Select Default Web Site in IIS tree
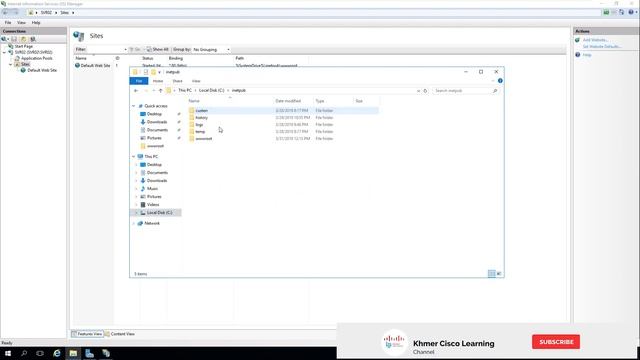This screenshot has width=640, height=360. pos(42,70)
